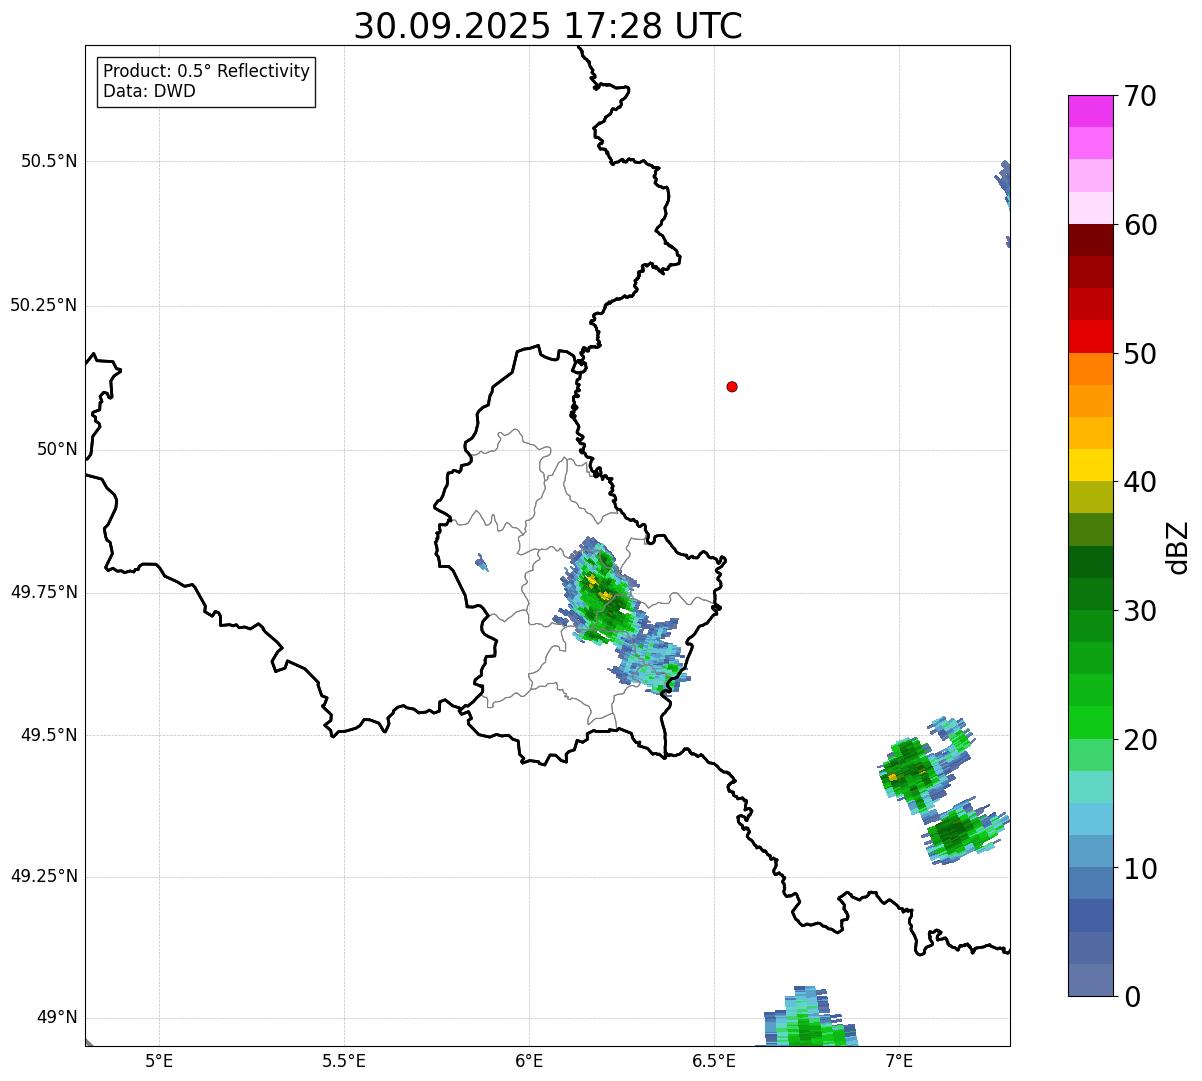Click the 50.5°N latitude tick label

point(49,161)
